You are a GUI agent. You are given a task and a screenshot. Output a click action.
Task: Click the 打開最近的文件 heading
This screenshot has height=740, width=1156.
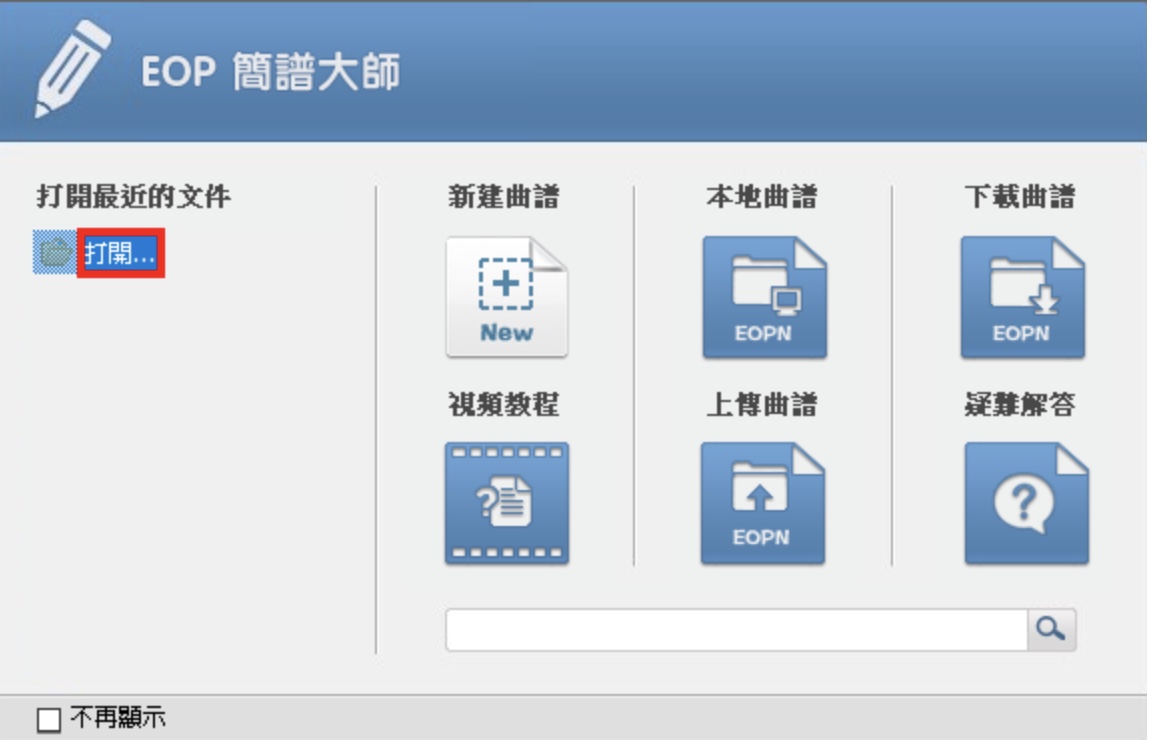point(133,197)
